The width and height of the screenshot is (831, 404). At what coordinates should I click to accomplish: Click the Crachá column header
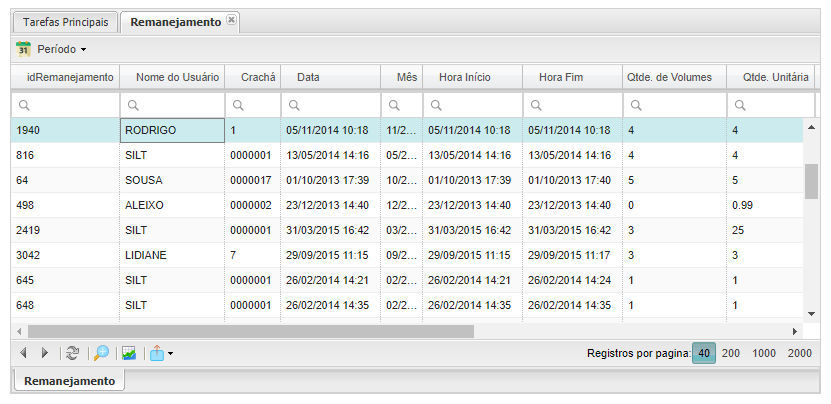[x=253, y=77]
